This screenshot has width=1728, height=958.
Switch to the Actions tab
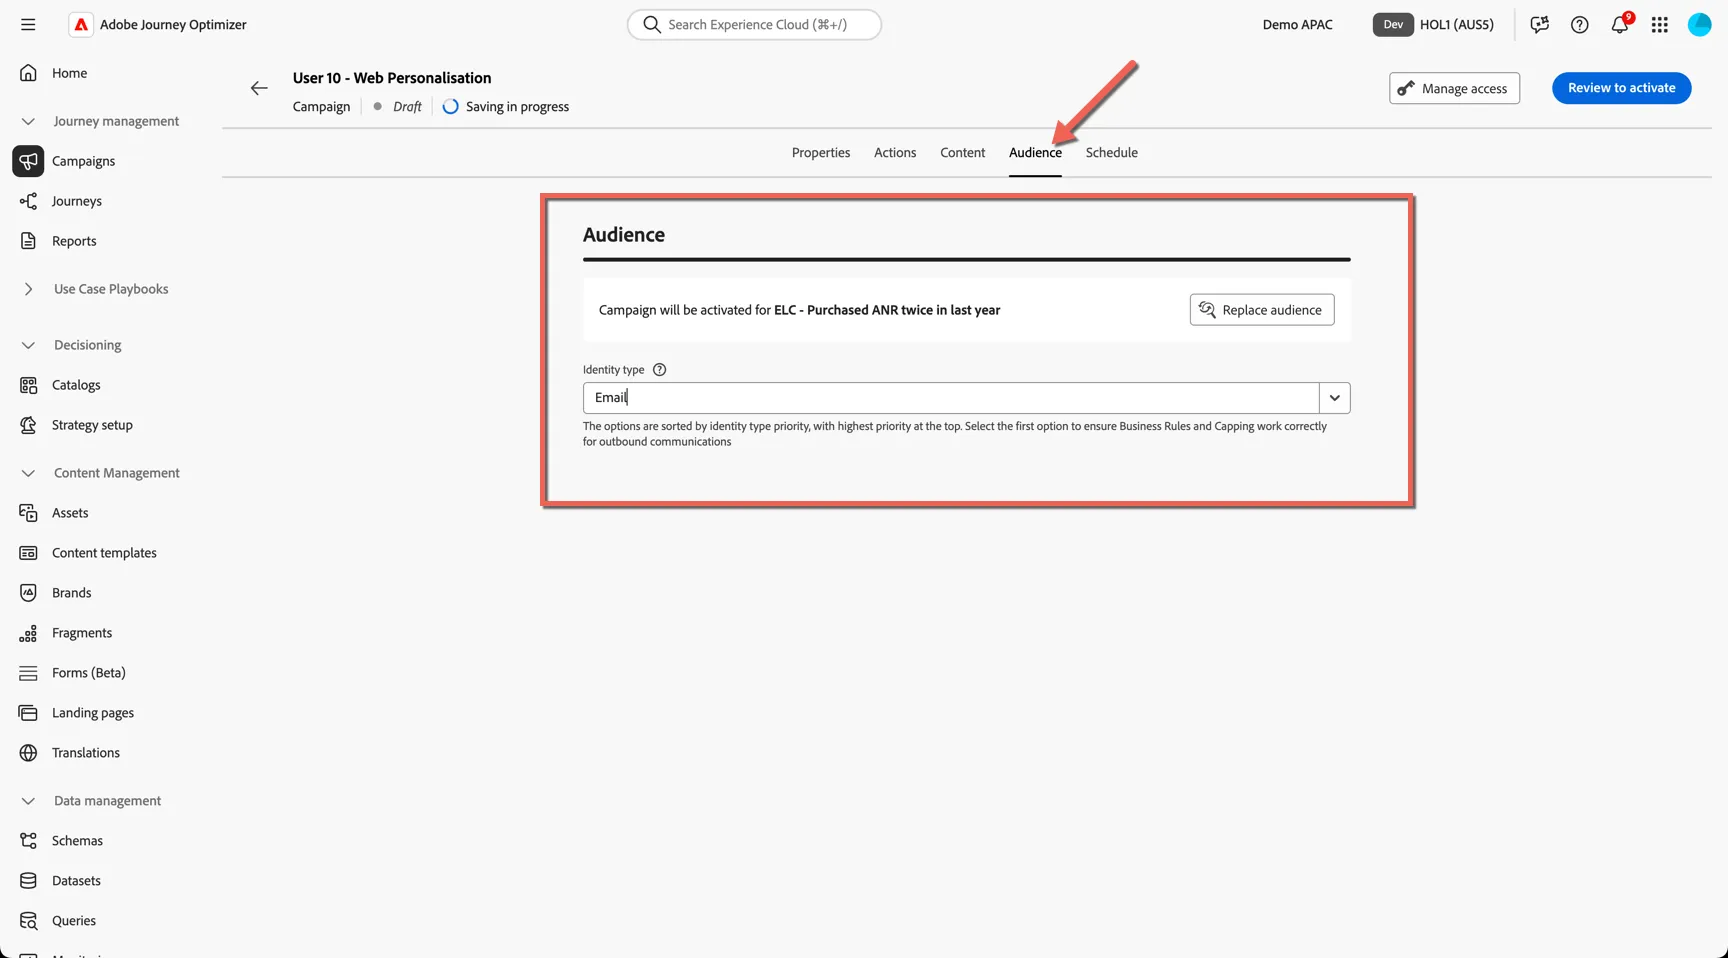pos(895,153)
